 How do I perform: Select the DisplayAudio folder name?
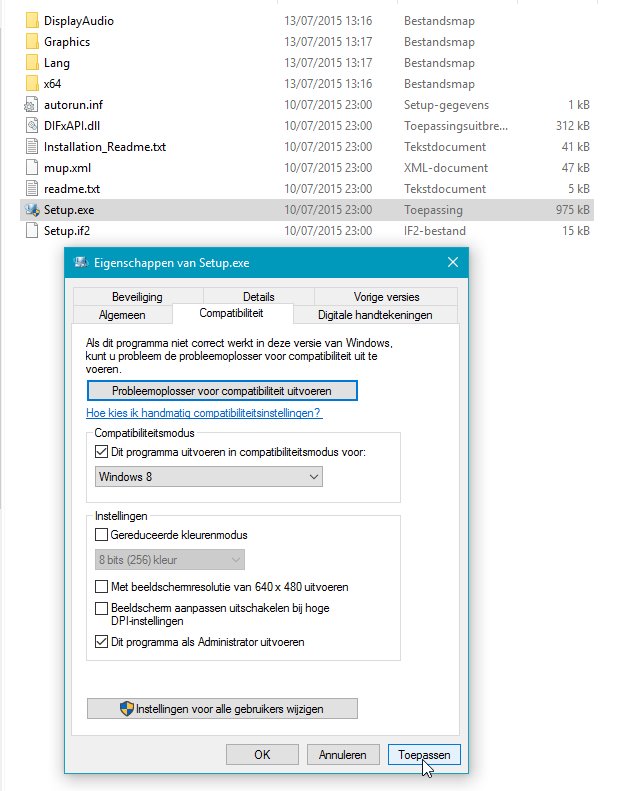tap(79, 21)
